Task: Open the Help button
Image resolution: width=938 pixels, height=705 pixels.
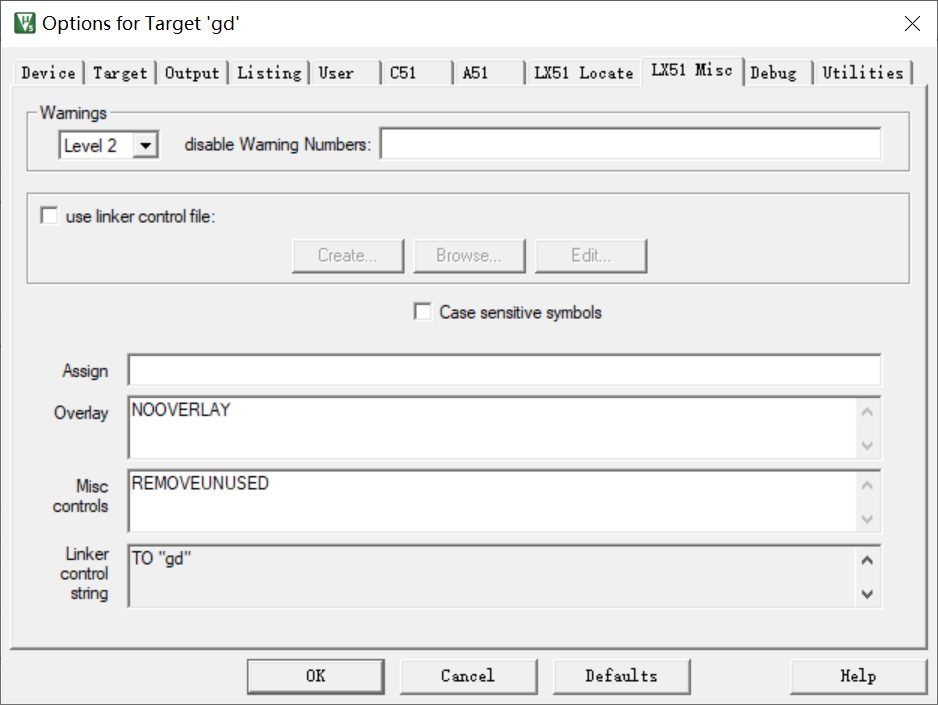Action: pyautogui.click(x=858, y=676)
